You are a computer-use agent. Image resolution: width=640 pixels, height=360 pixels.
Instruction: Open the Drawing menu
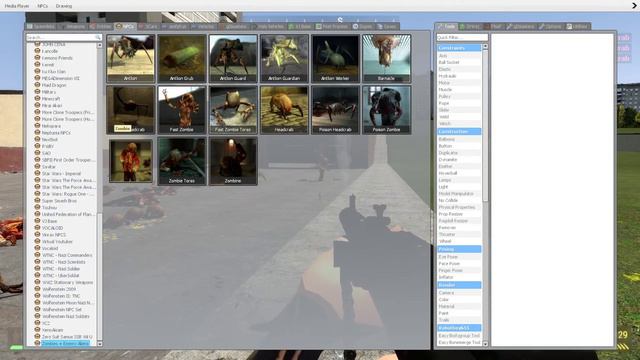coord(64,6)
